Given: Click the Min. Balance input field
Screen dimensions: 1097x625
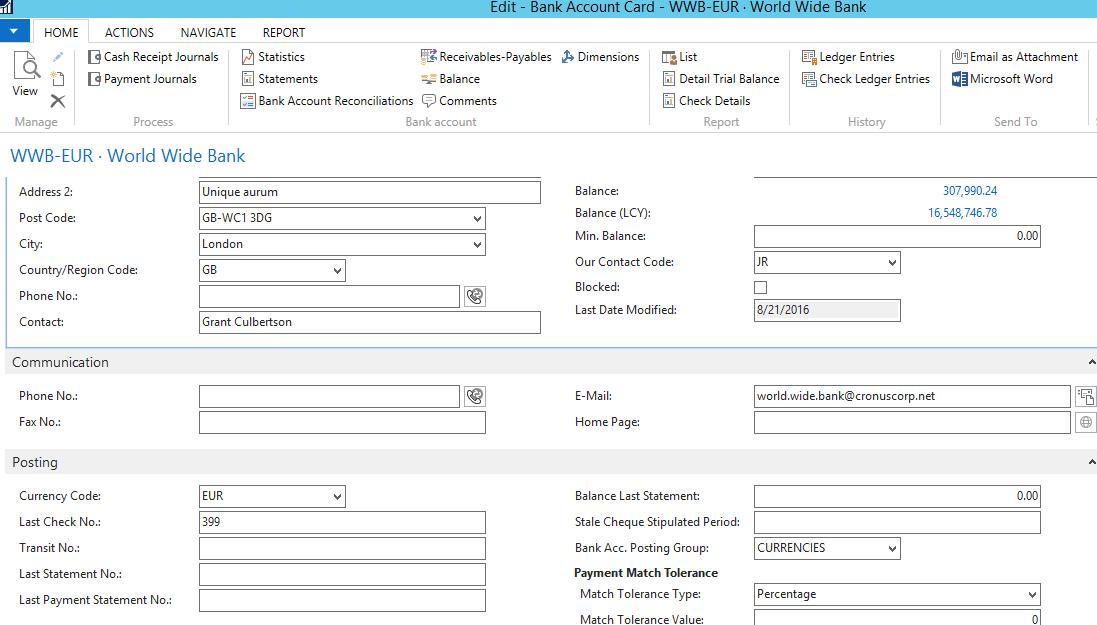Looking at the screenshot, I should pyautogui.click(x=897, y=237).
